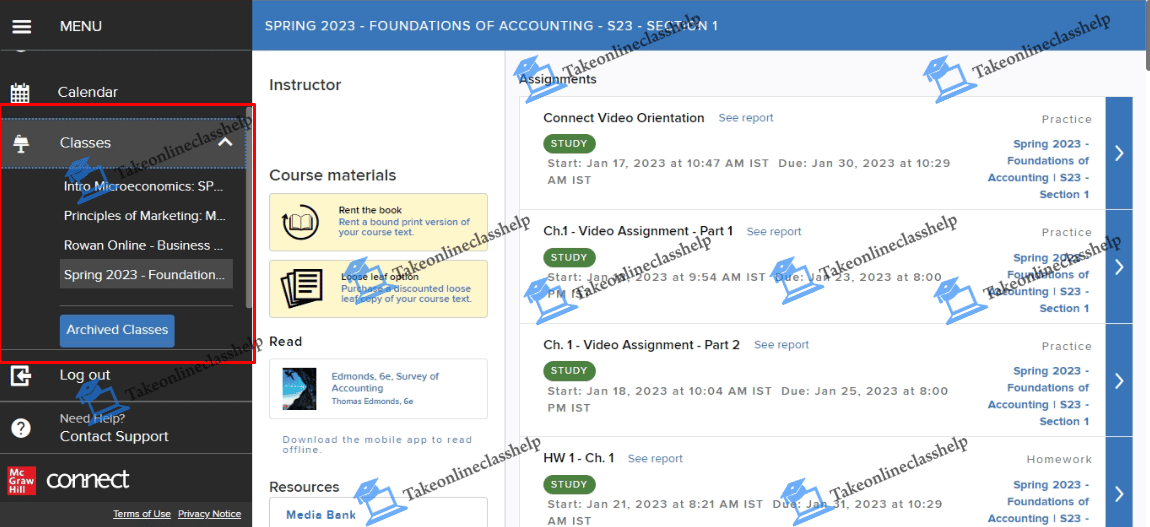
Task: Open arrow for HW 1 - Ch. 1
Action: click(1119, 494)
